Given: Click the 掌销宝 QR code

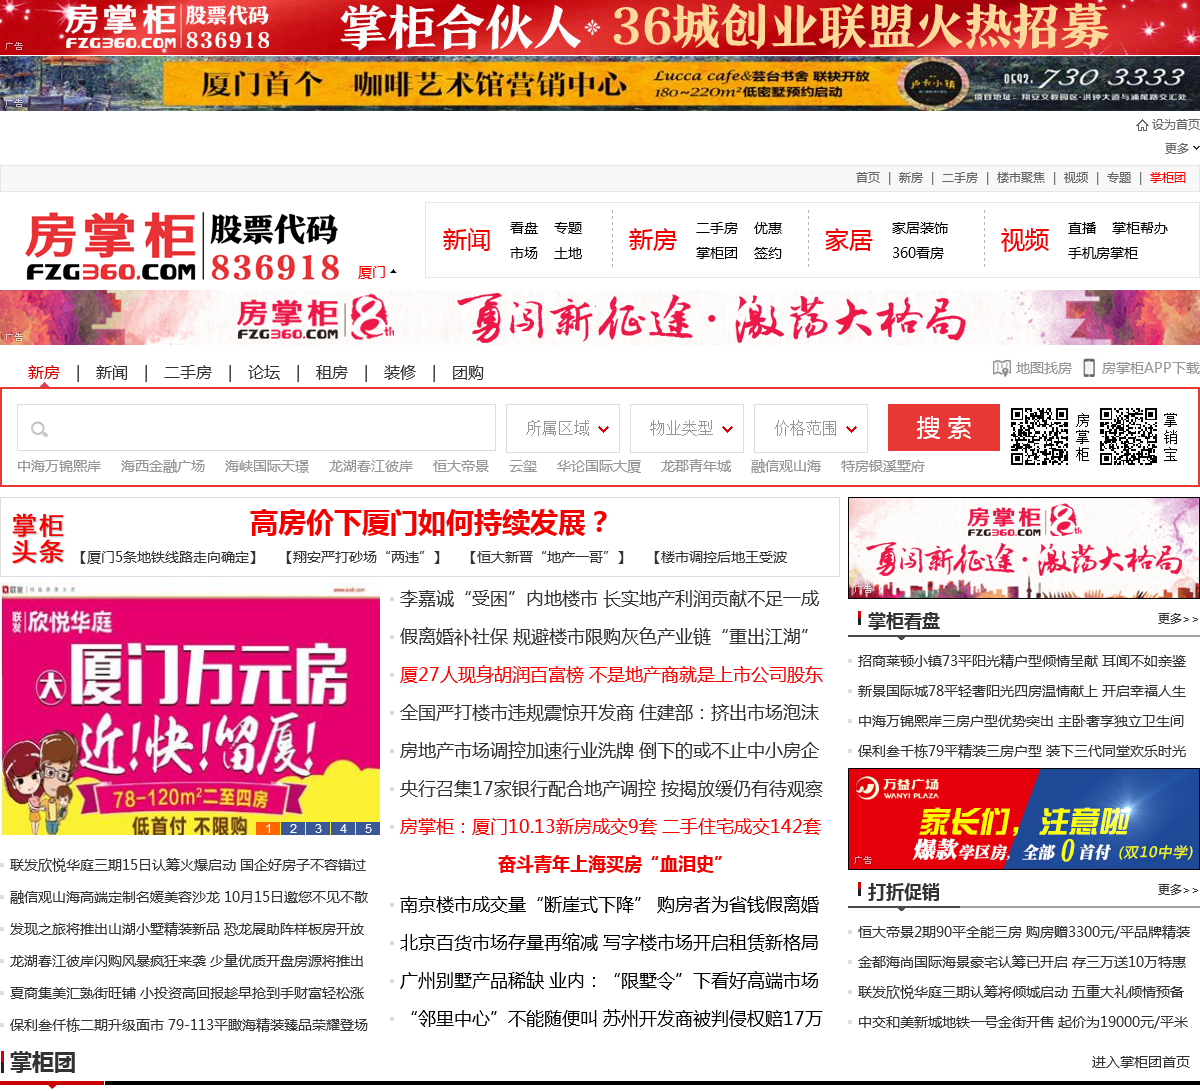Looking at the screenshot, I should point(1129,436).
